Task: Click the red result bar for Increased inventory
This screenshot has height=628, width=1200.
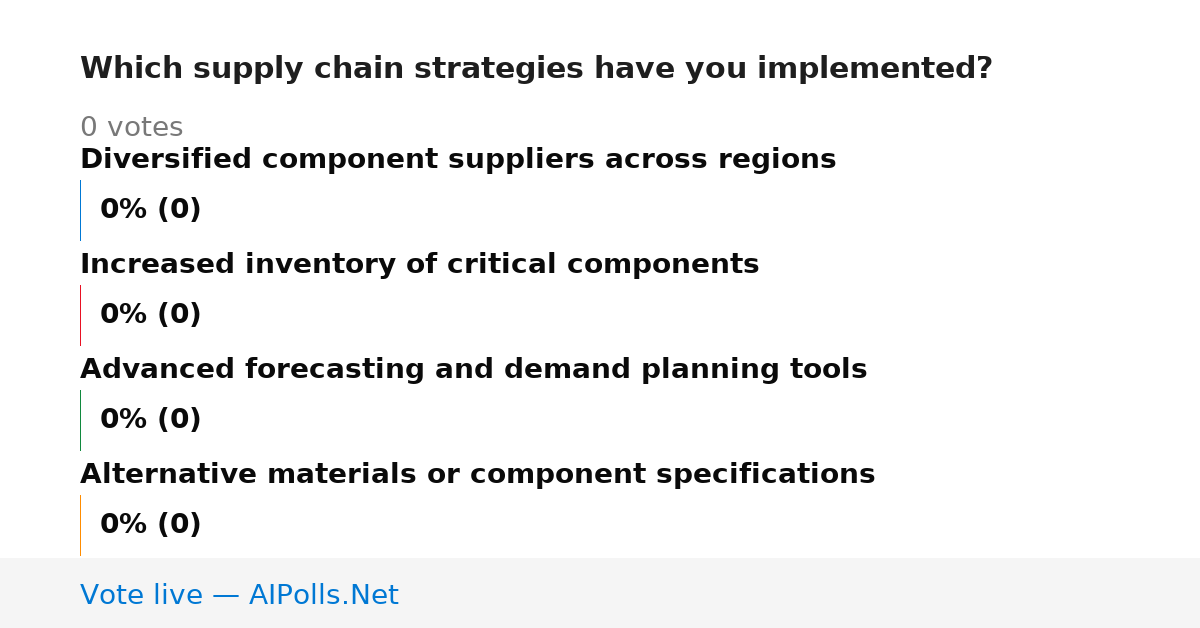Action: [x=80, y=315]
